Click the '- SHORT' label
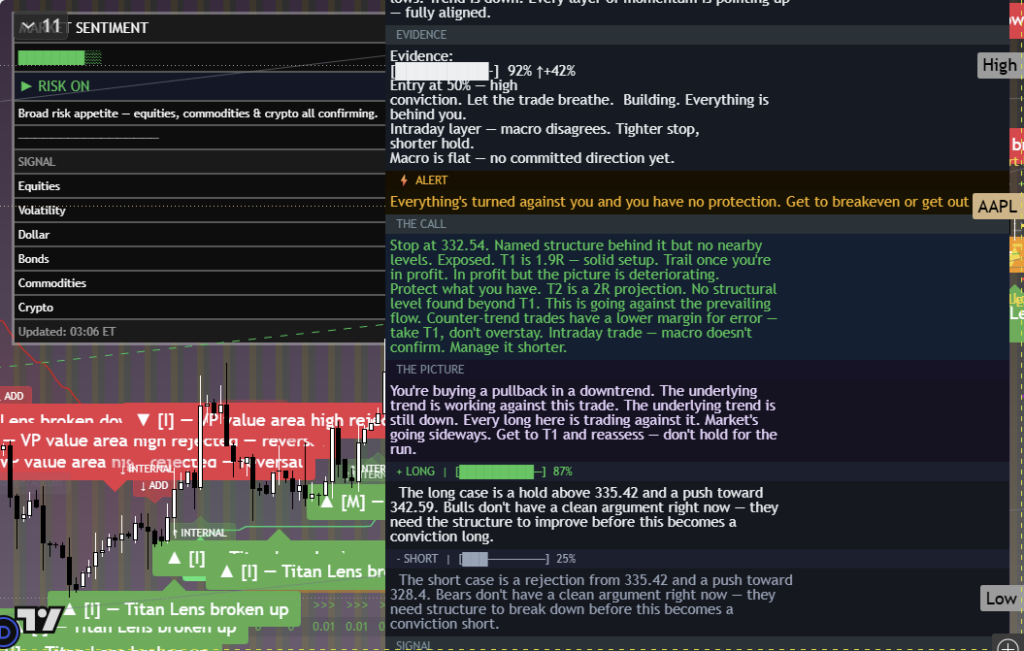 coord(417,559)
